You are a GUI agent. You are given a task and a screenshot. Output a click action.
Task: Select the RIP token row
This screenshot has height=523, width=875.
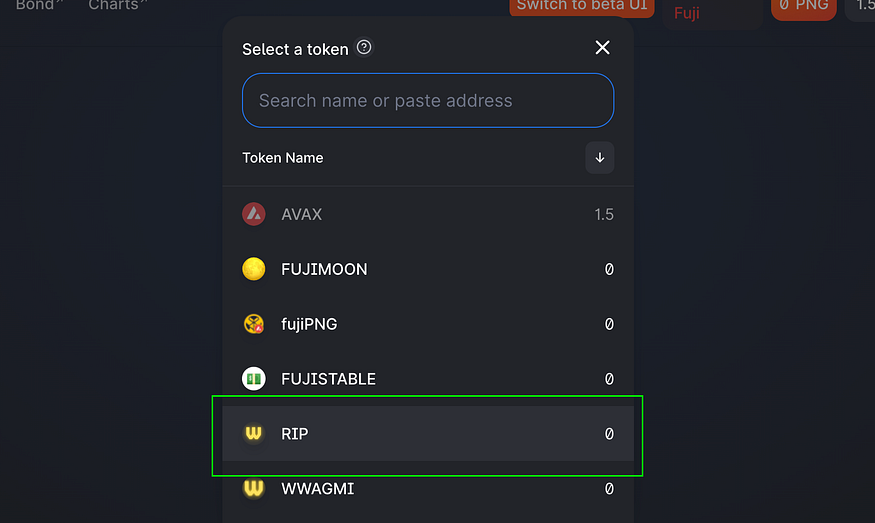coord(428,434)
